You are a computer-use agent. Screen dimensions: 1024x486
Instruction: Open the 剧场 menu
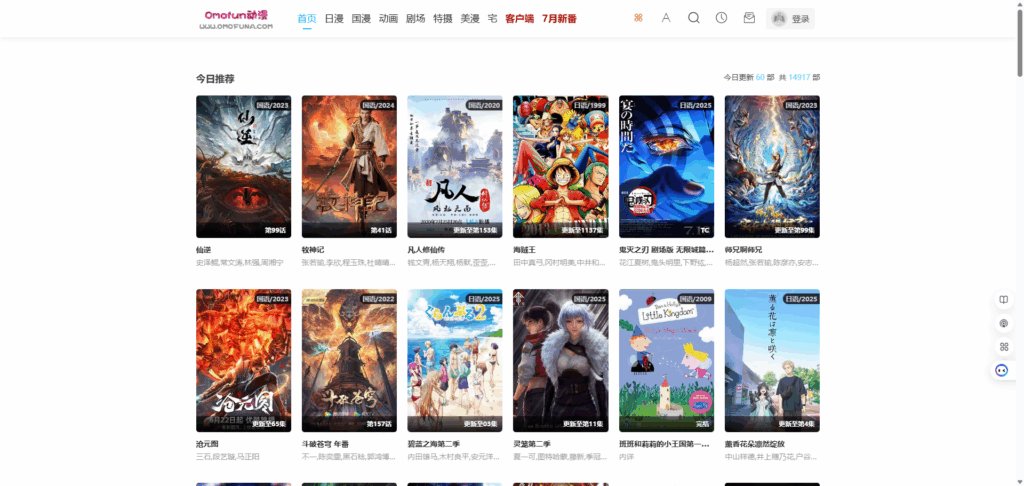point(415,19)
